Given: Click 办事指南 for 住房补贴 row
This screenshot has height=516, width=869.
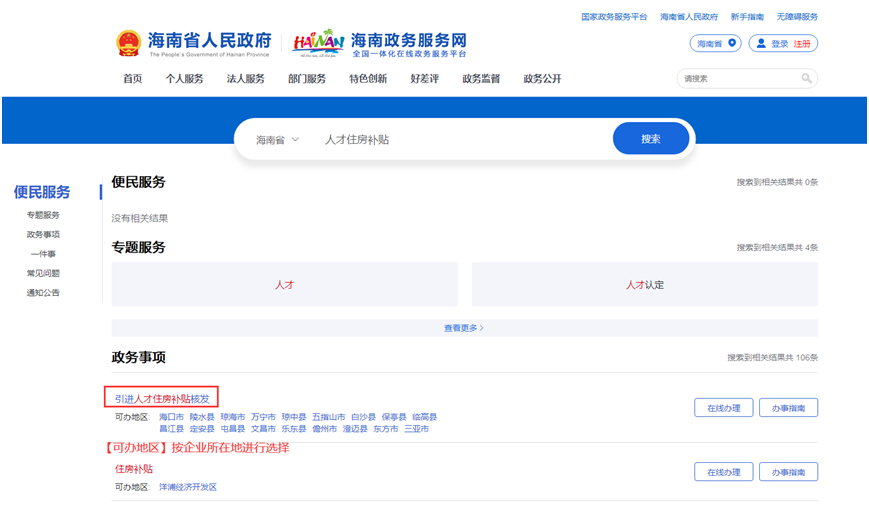Looking at the screenshot, I should [x=789, y=472].
